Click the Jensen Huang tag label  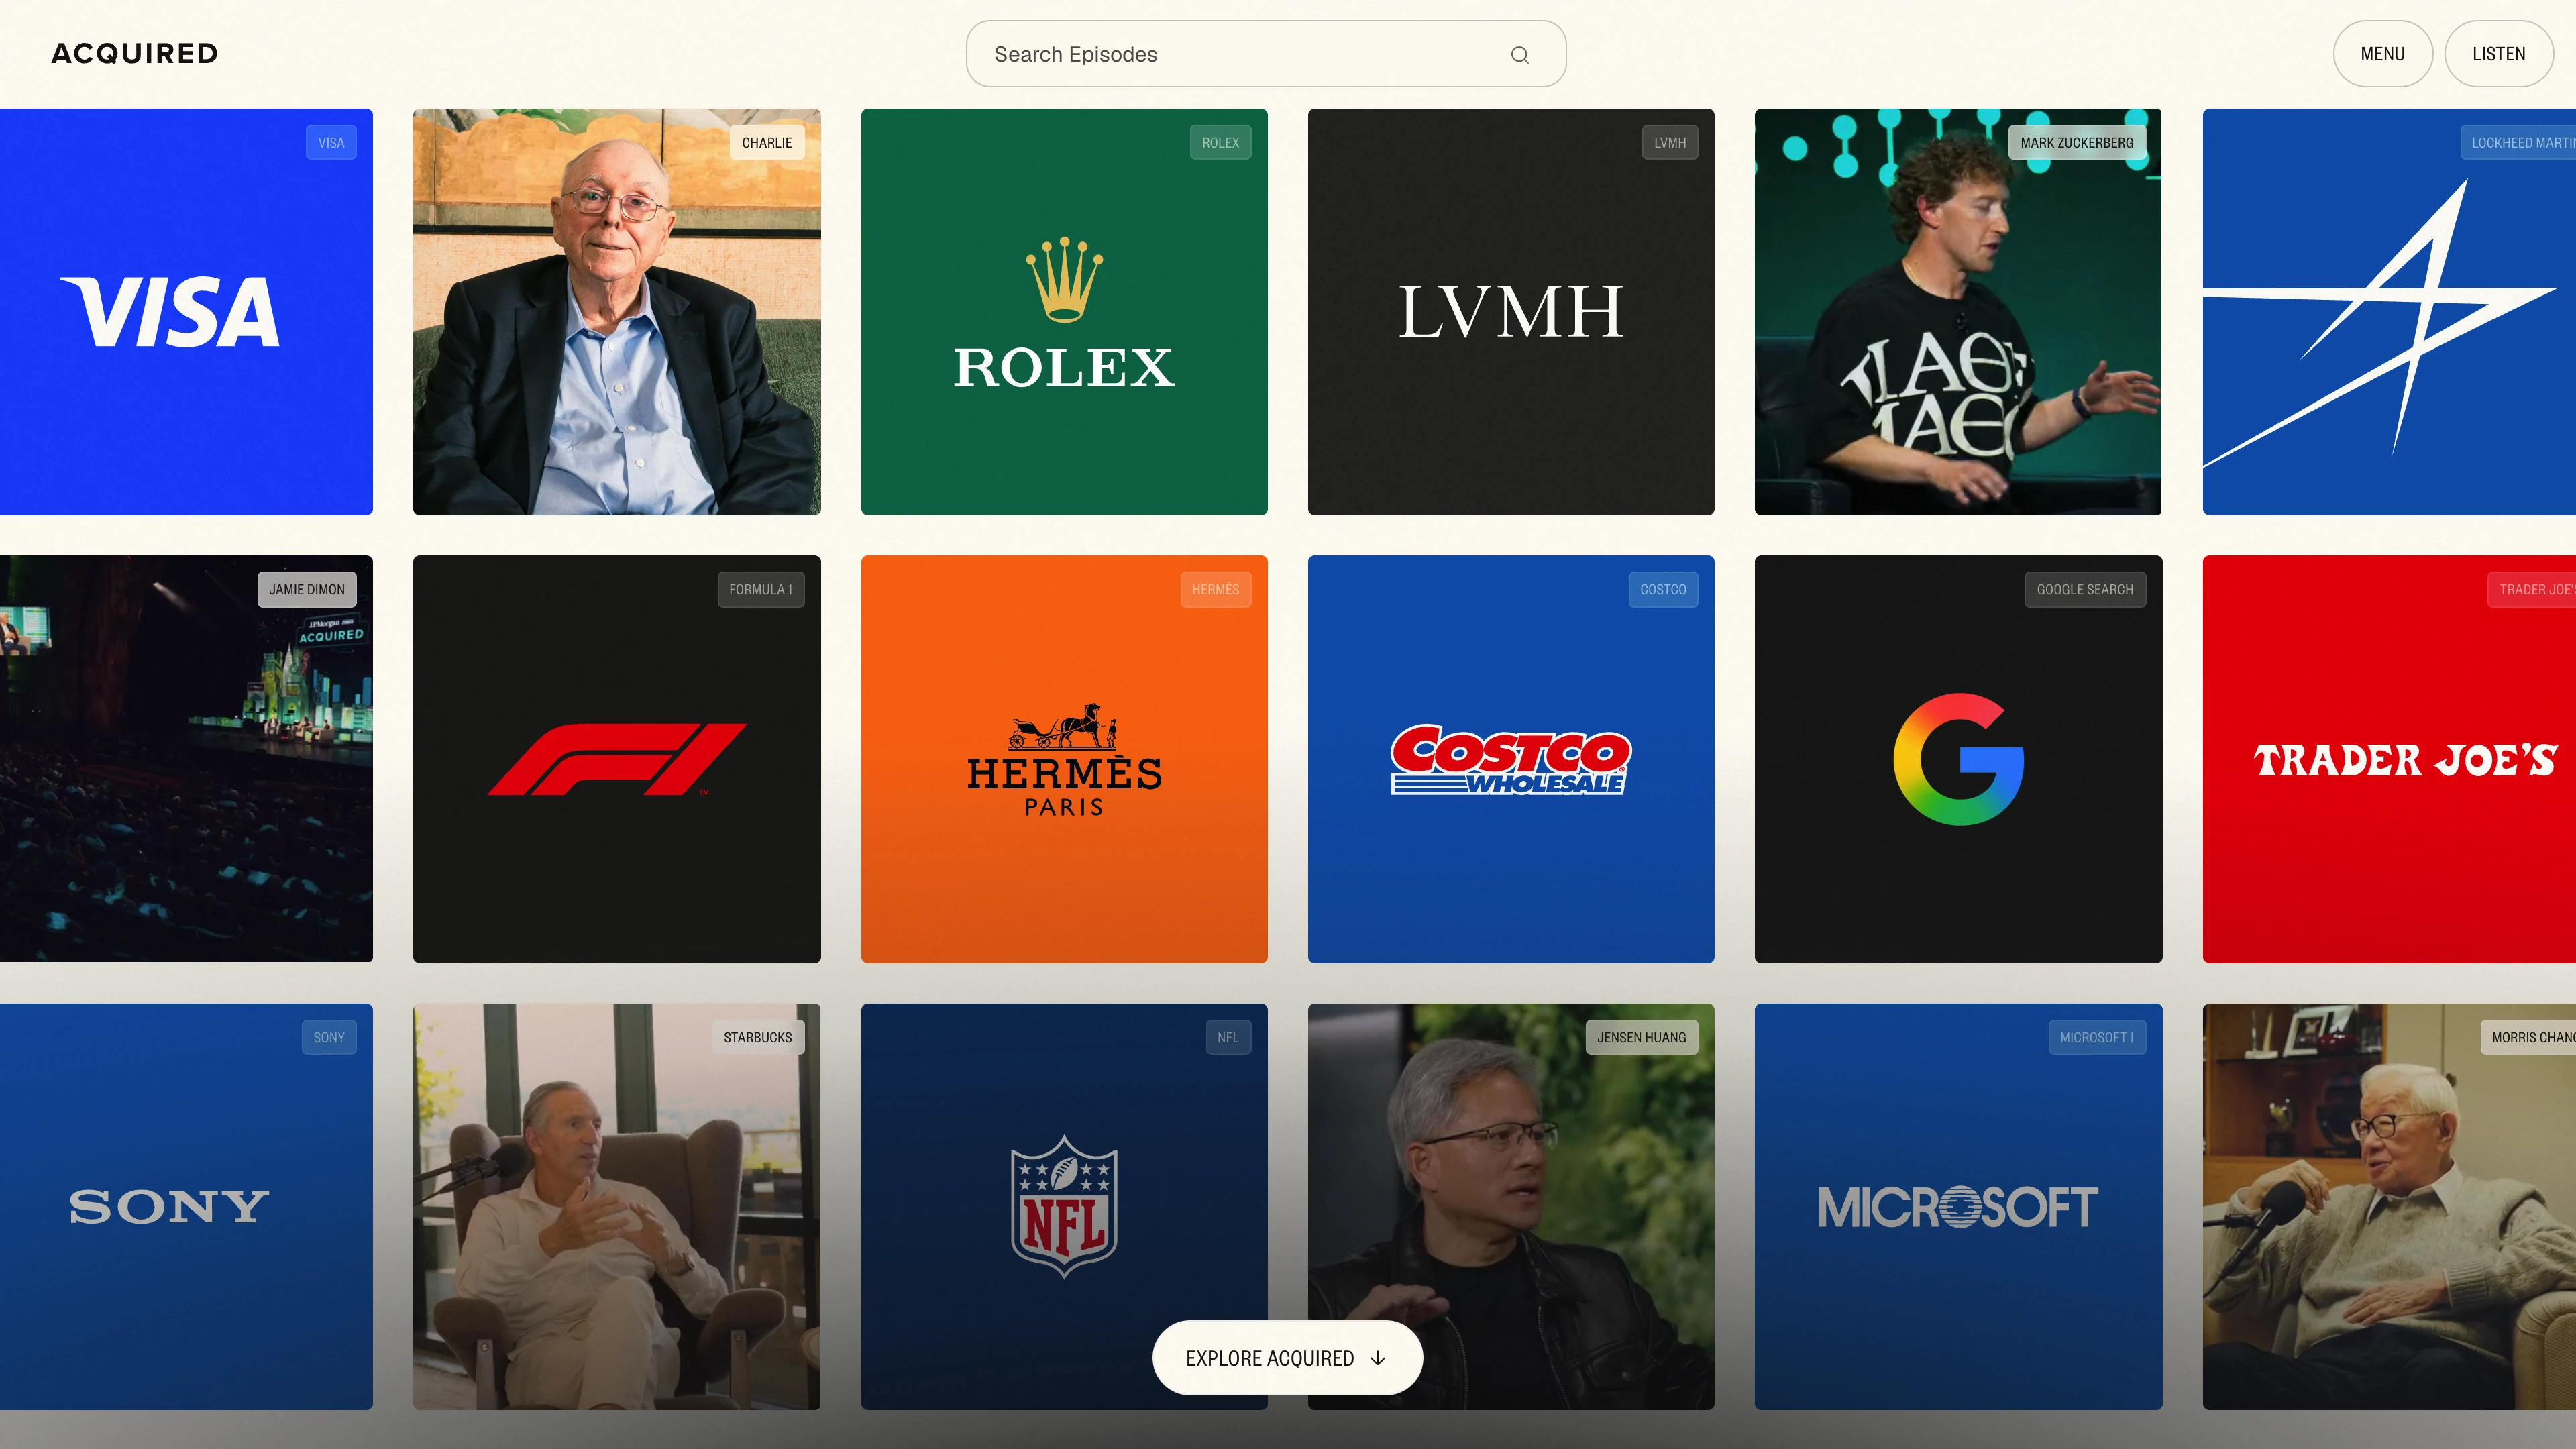[x=1641, y=1038]
